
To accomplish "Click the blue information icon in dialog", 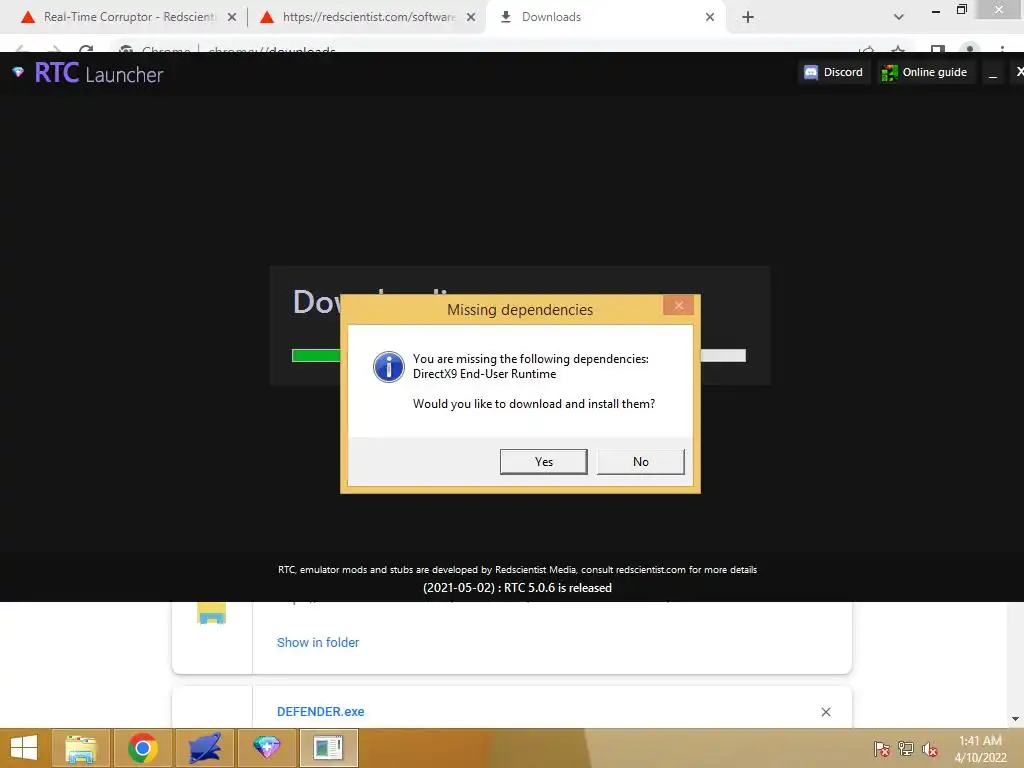I will pyautogui.click(x=389, y=366).
